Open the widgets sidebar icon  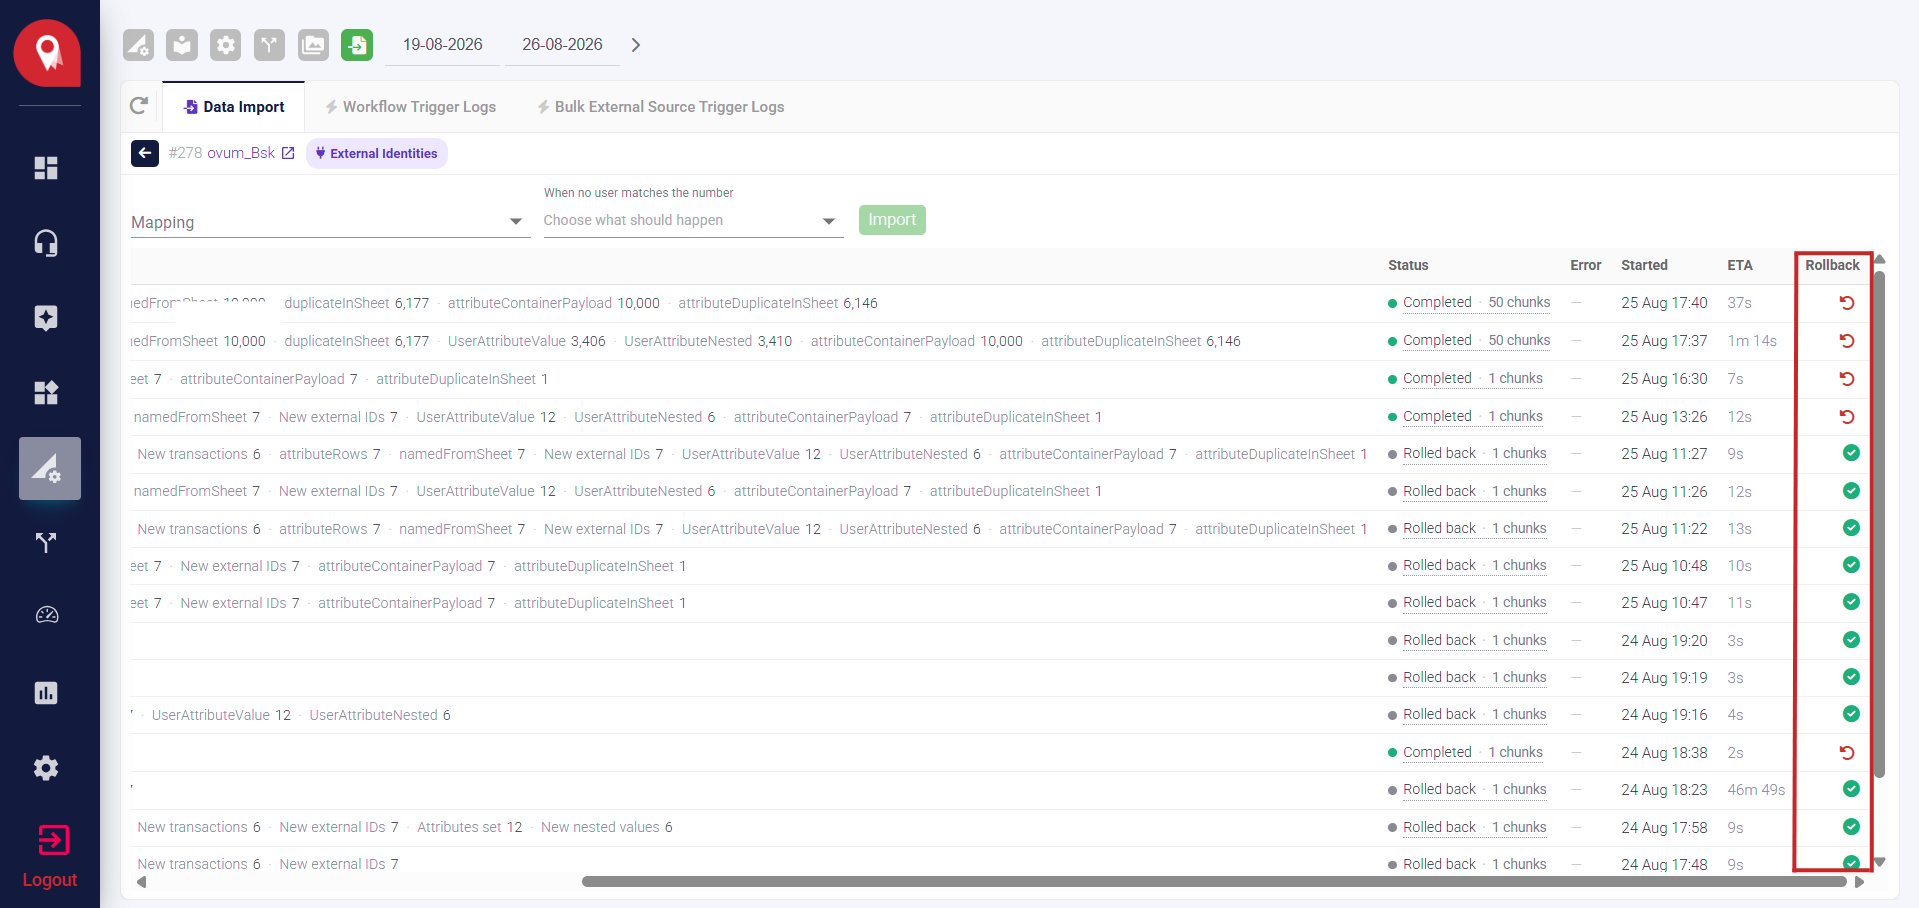[46, 392]
